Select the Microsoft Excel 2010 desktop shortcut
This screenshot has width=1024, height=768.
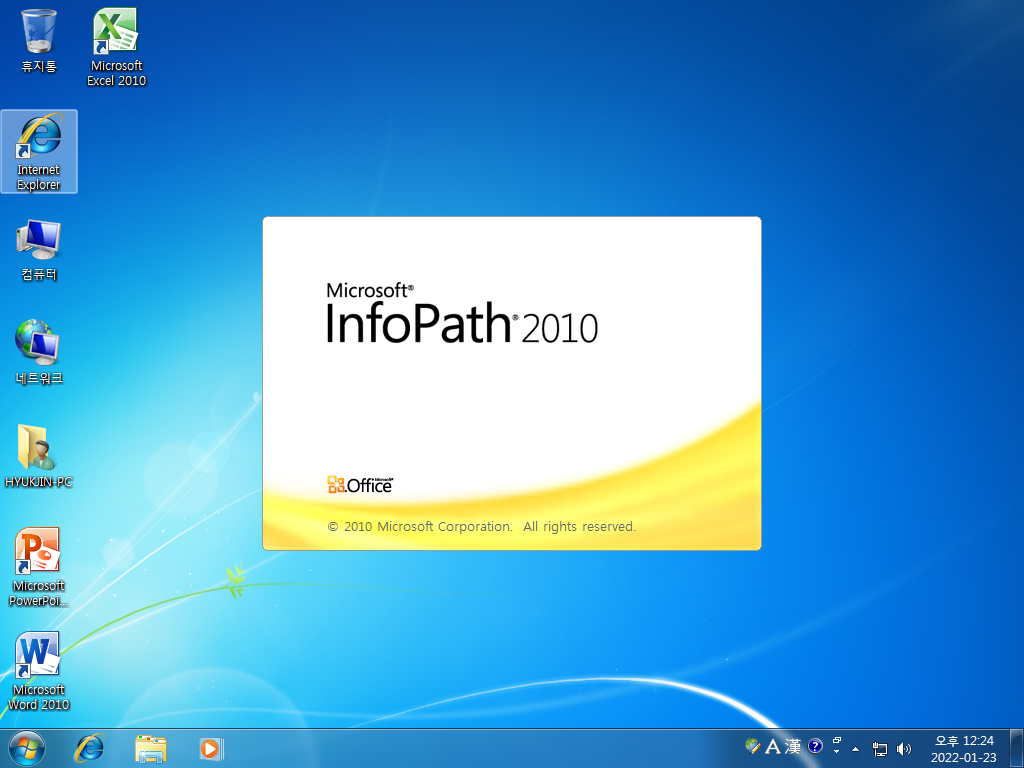pyautogui.click(x=116, y=47)
